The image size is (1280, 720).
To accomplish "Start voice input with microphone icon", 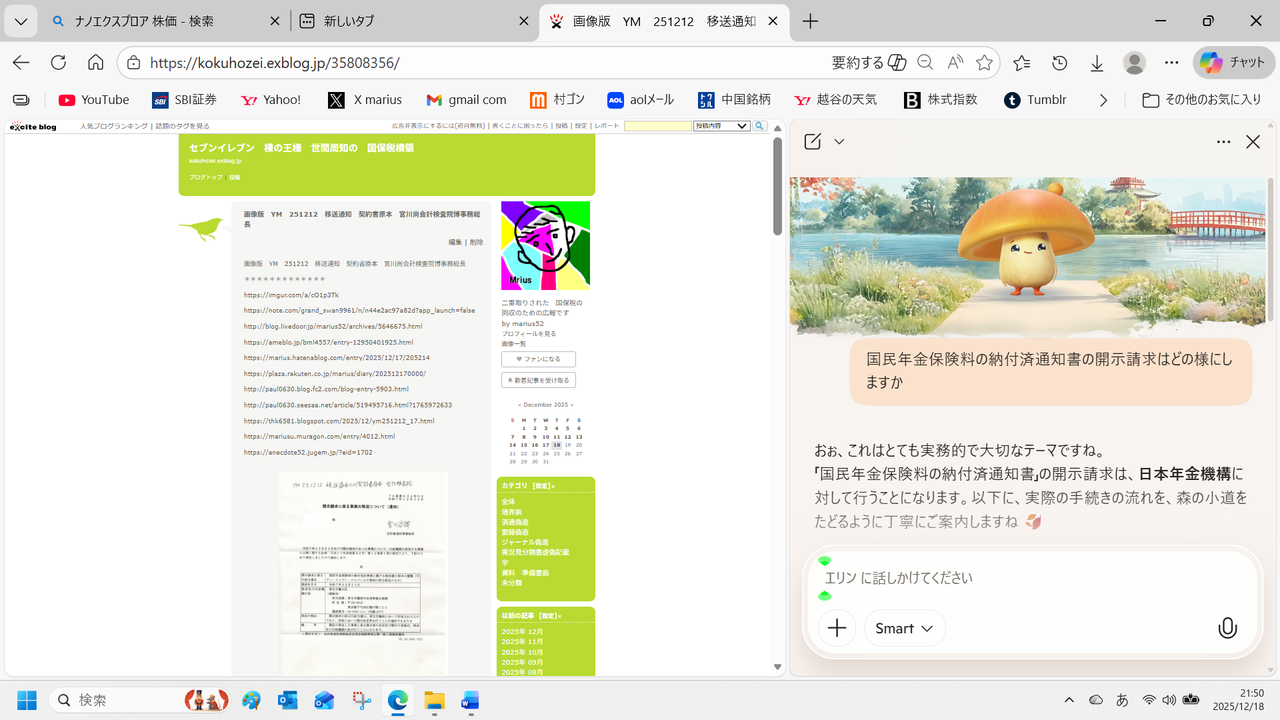I will pos(1228,628).
